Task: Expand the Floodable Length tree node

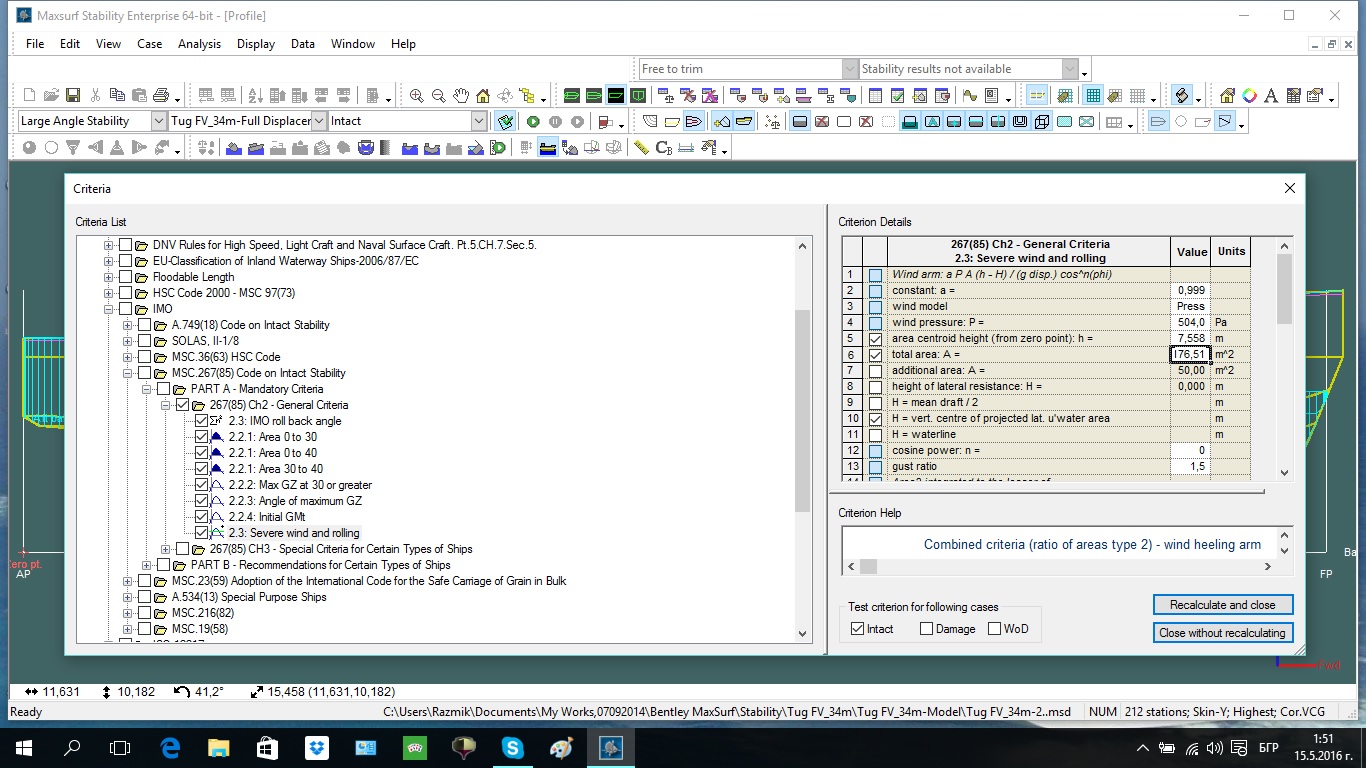Action: [x=109, y=277]
